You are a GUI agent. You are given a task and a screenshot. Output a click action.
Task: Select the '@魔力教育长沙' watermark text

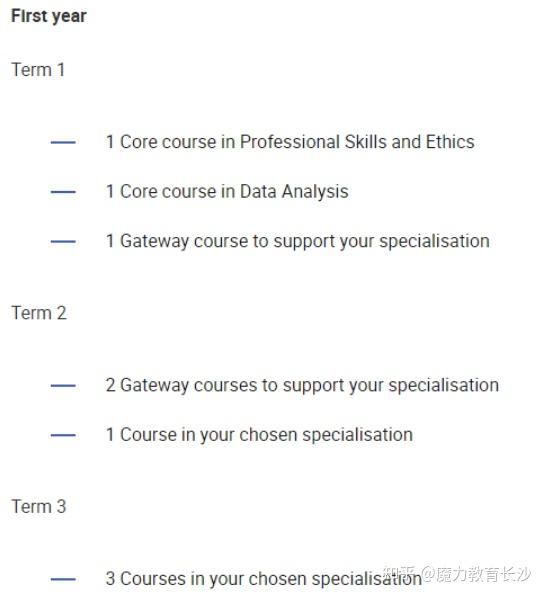[x=477, y=574]
